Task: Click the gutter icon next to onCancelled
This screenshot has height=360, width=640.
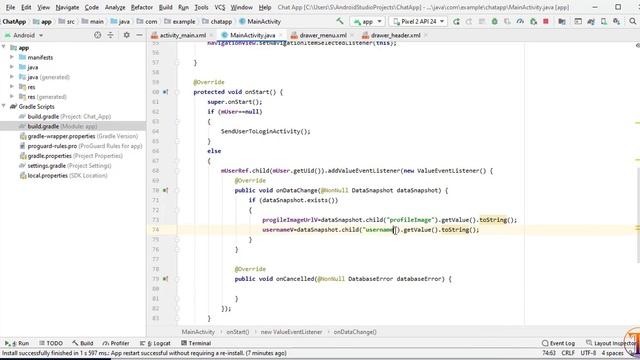Action: tap(165, 279)
